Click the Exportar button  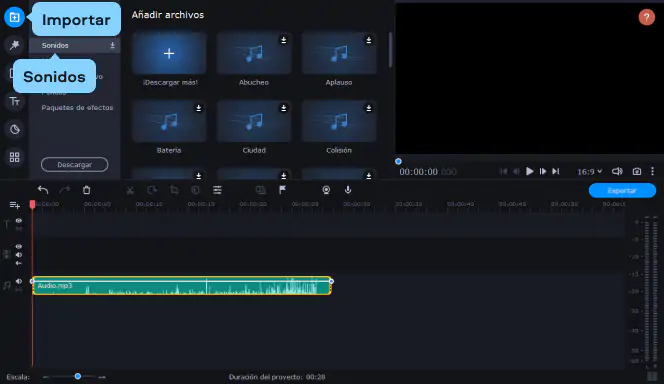click(x=622, y=191)
